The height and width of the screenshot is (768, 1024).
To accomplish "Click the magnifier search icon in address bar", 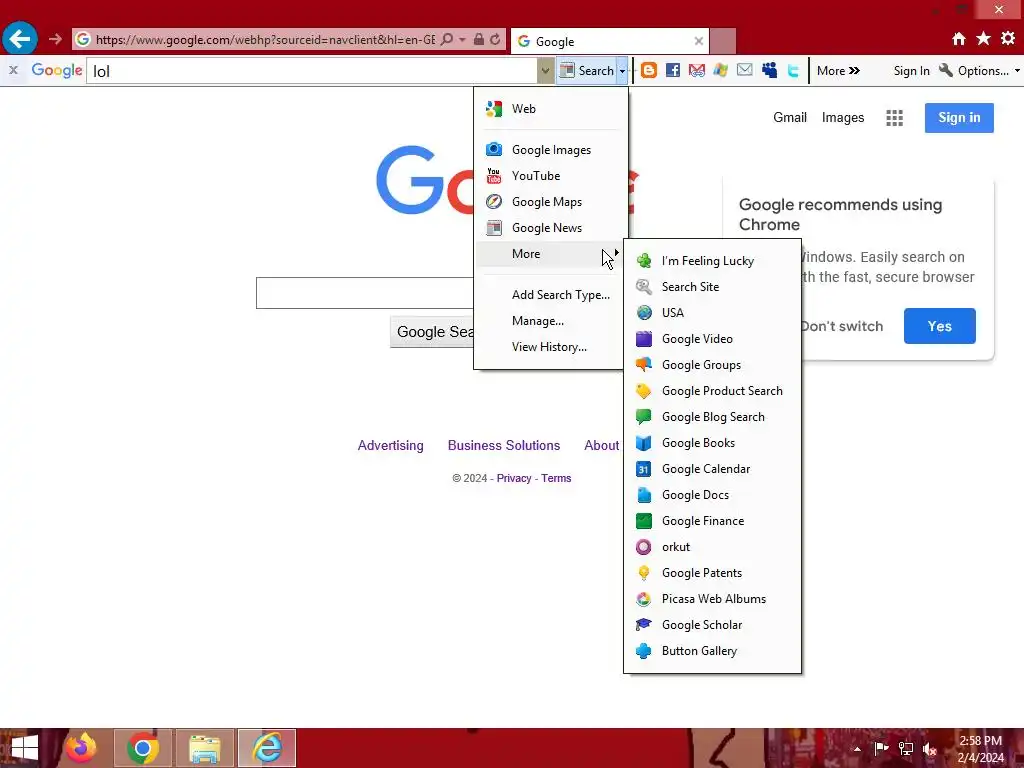I will pos(447,39).
